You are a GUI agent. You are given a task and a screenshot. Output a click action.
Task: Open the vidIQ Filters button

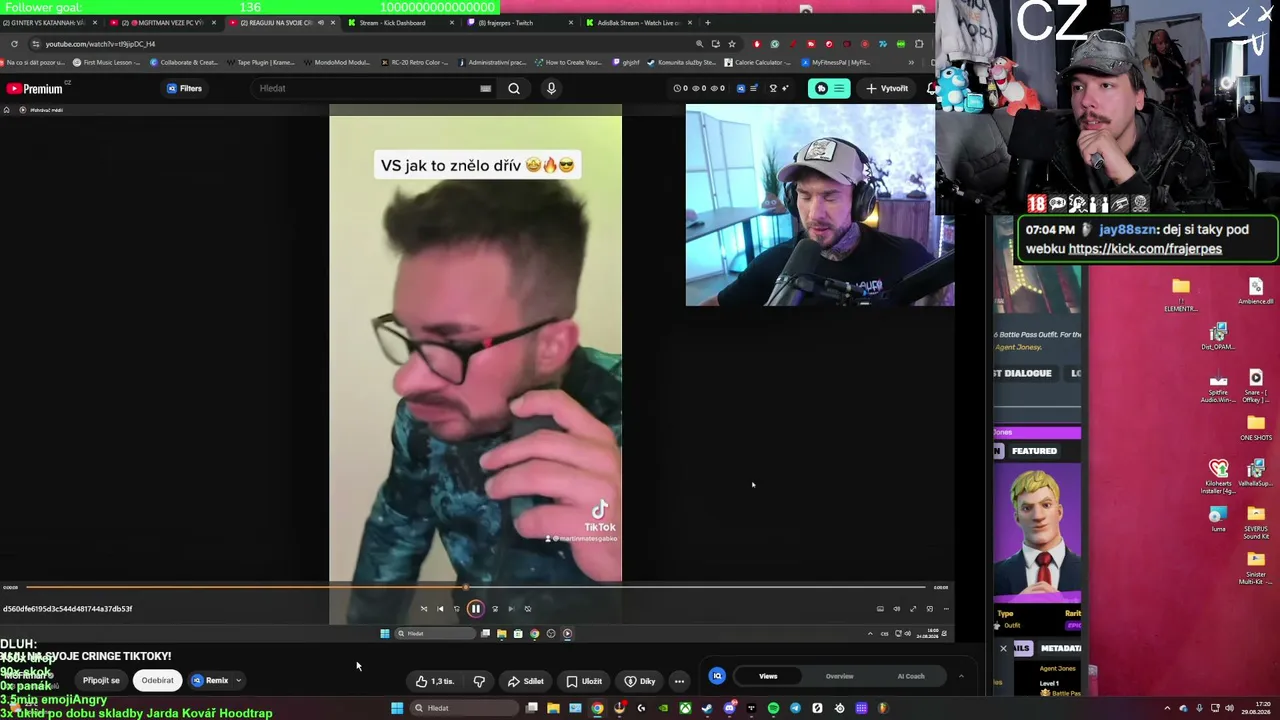coord(184,88)
